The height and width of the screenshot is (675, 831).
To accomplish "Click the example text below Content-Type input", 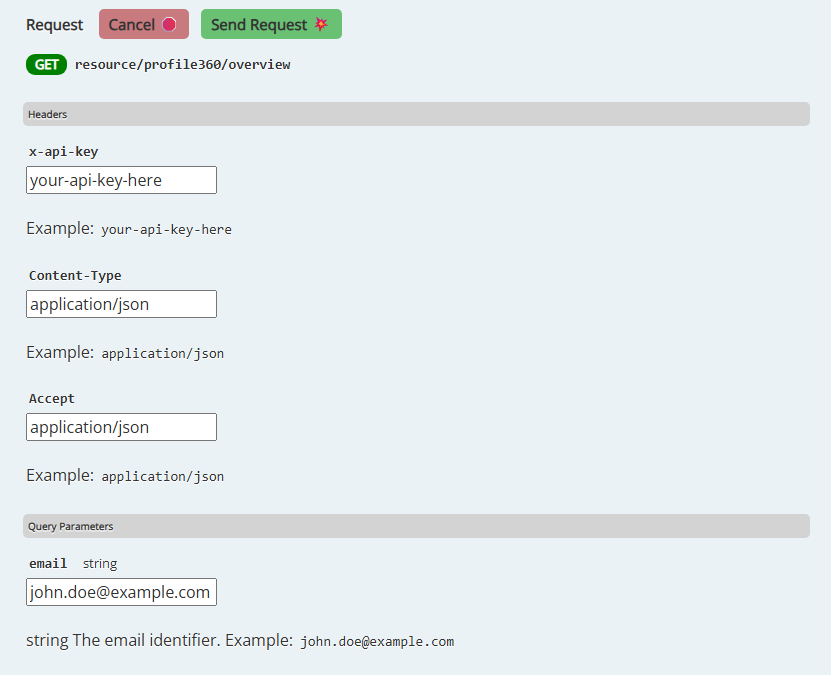I will 162,353.
